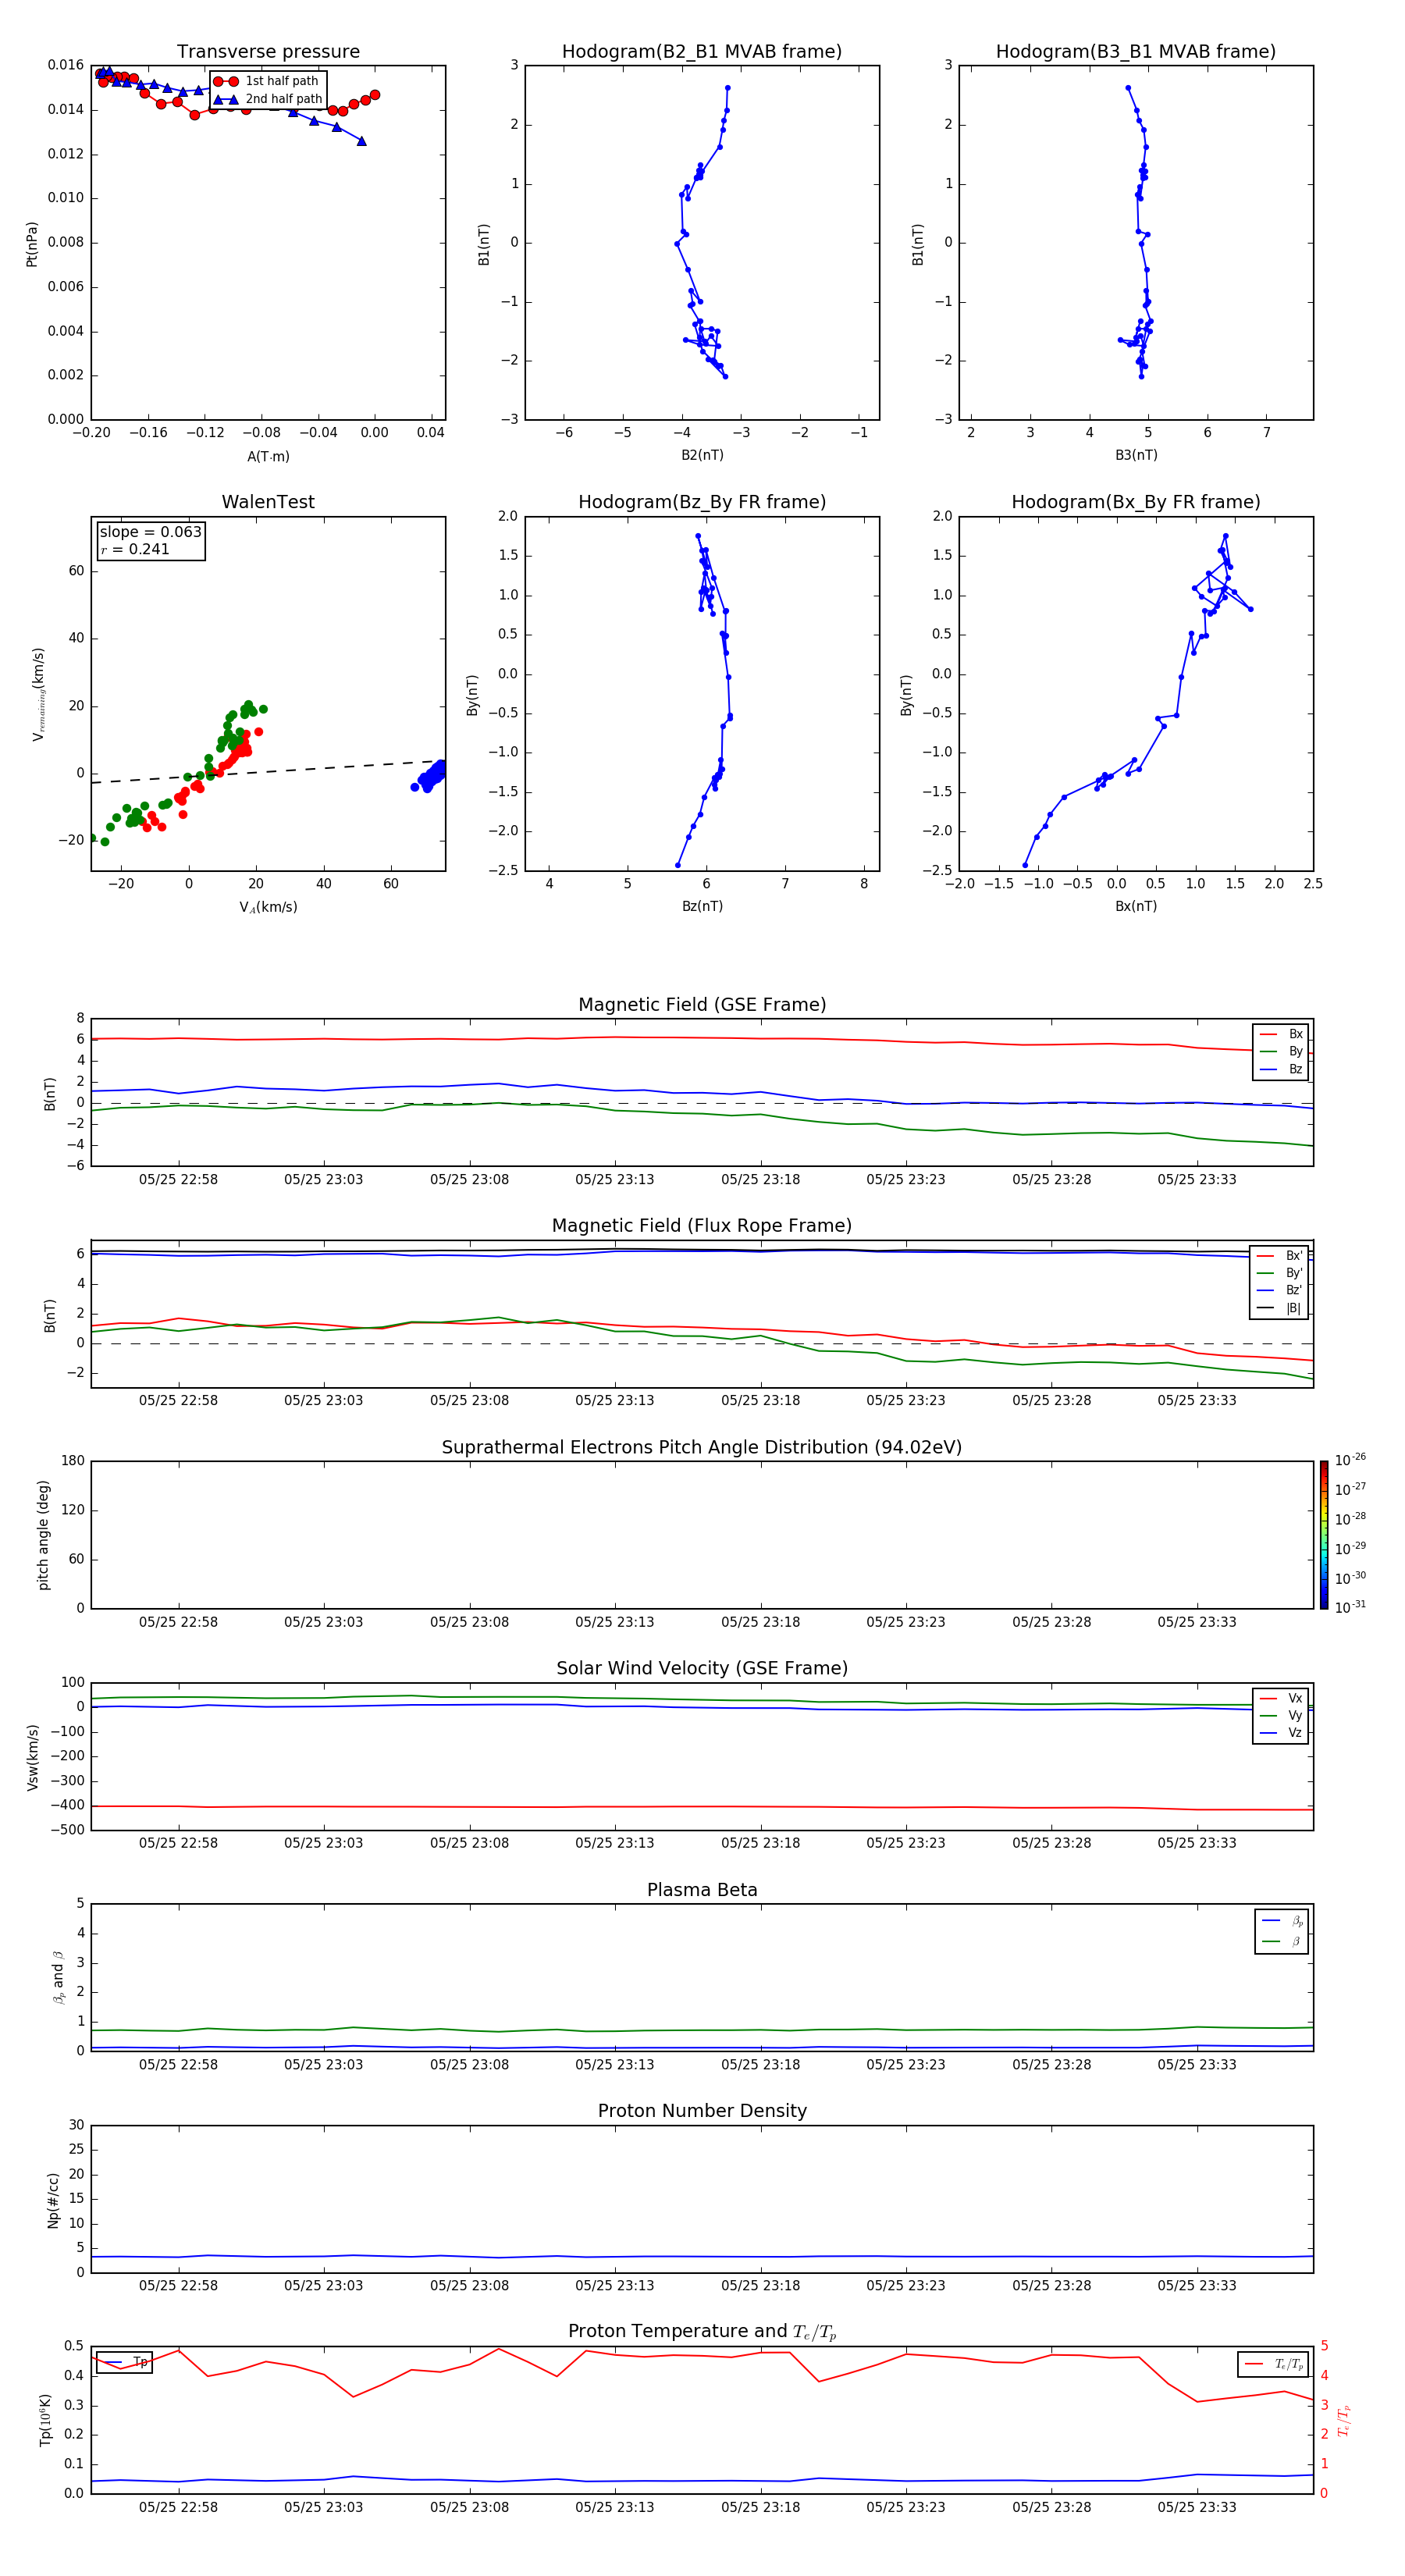
Task: Click the '10^-31' colorbar tick label
Action: [x=1350, y=1607]
